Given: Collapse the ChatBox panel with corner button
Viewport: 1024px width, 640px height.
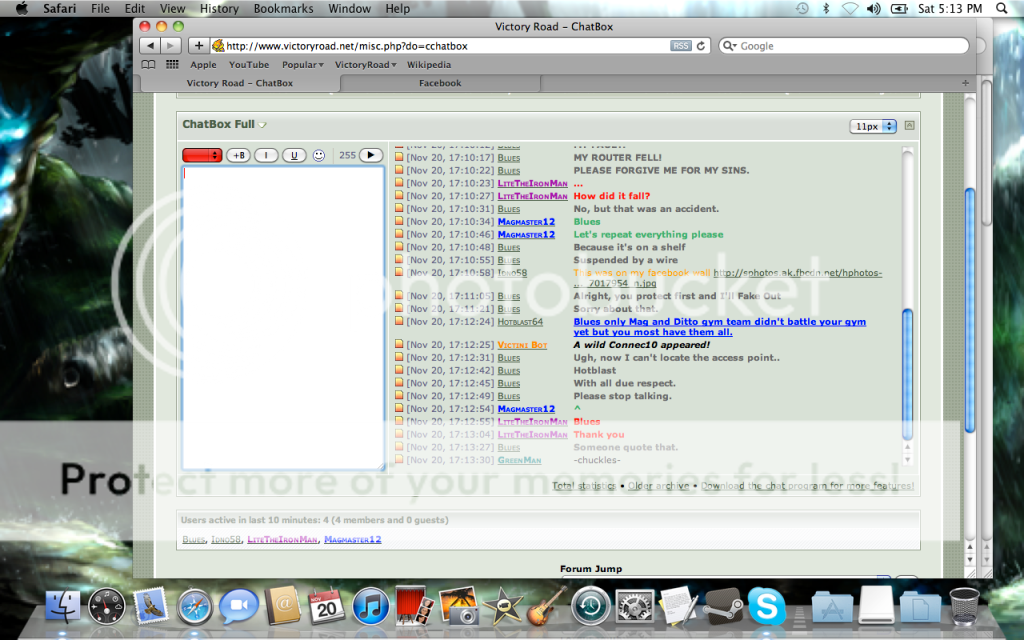Looking at the screenshot, I should pyautogui.click(x=909, y=126).
